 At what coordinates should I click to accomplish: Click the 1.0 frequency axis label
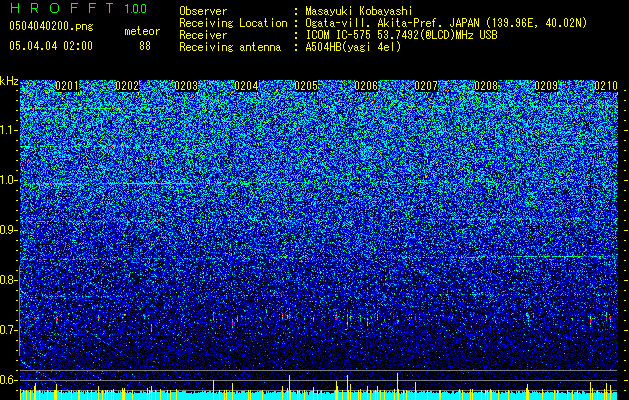point(9,180)
